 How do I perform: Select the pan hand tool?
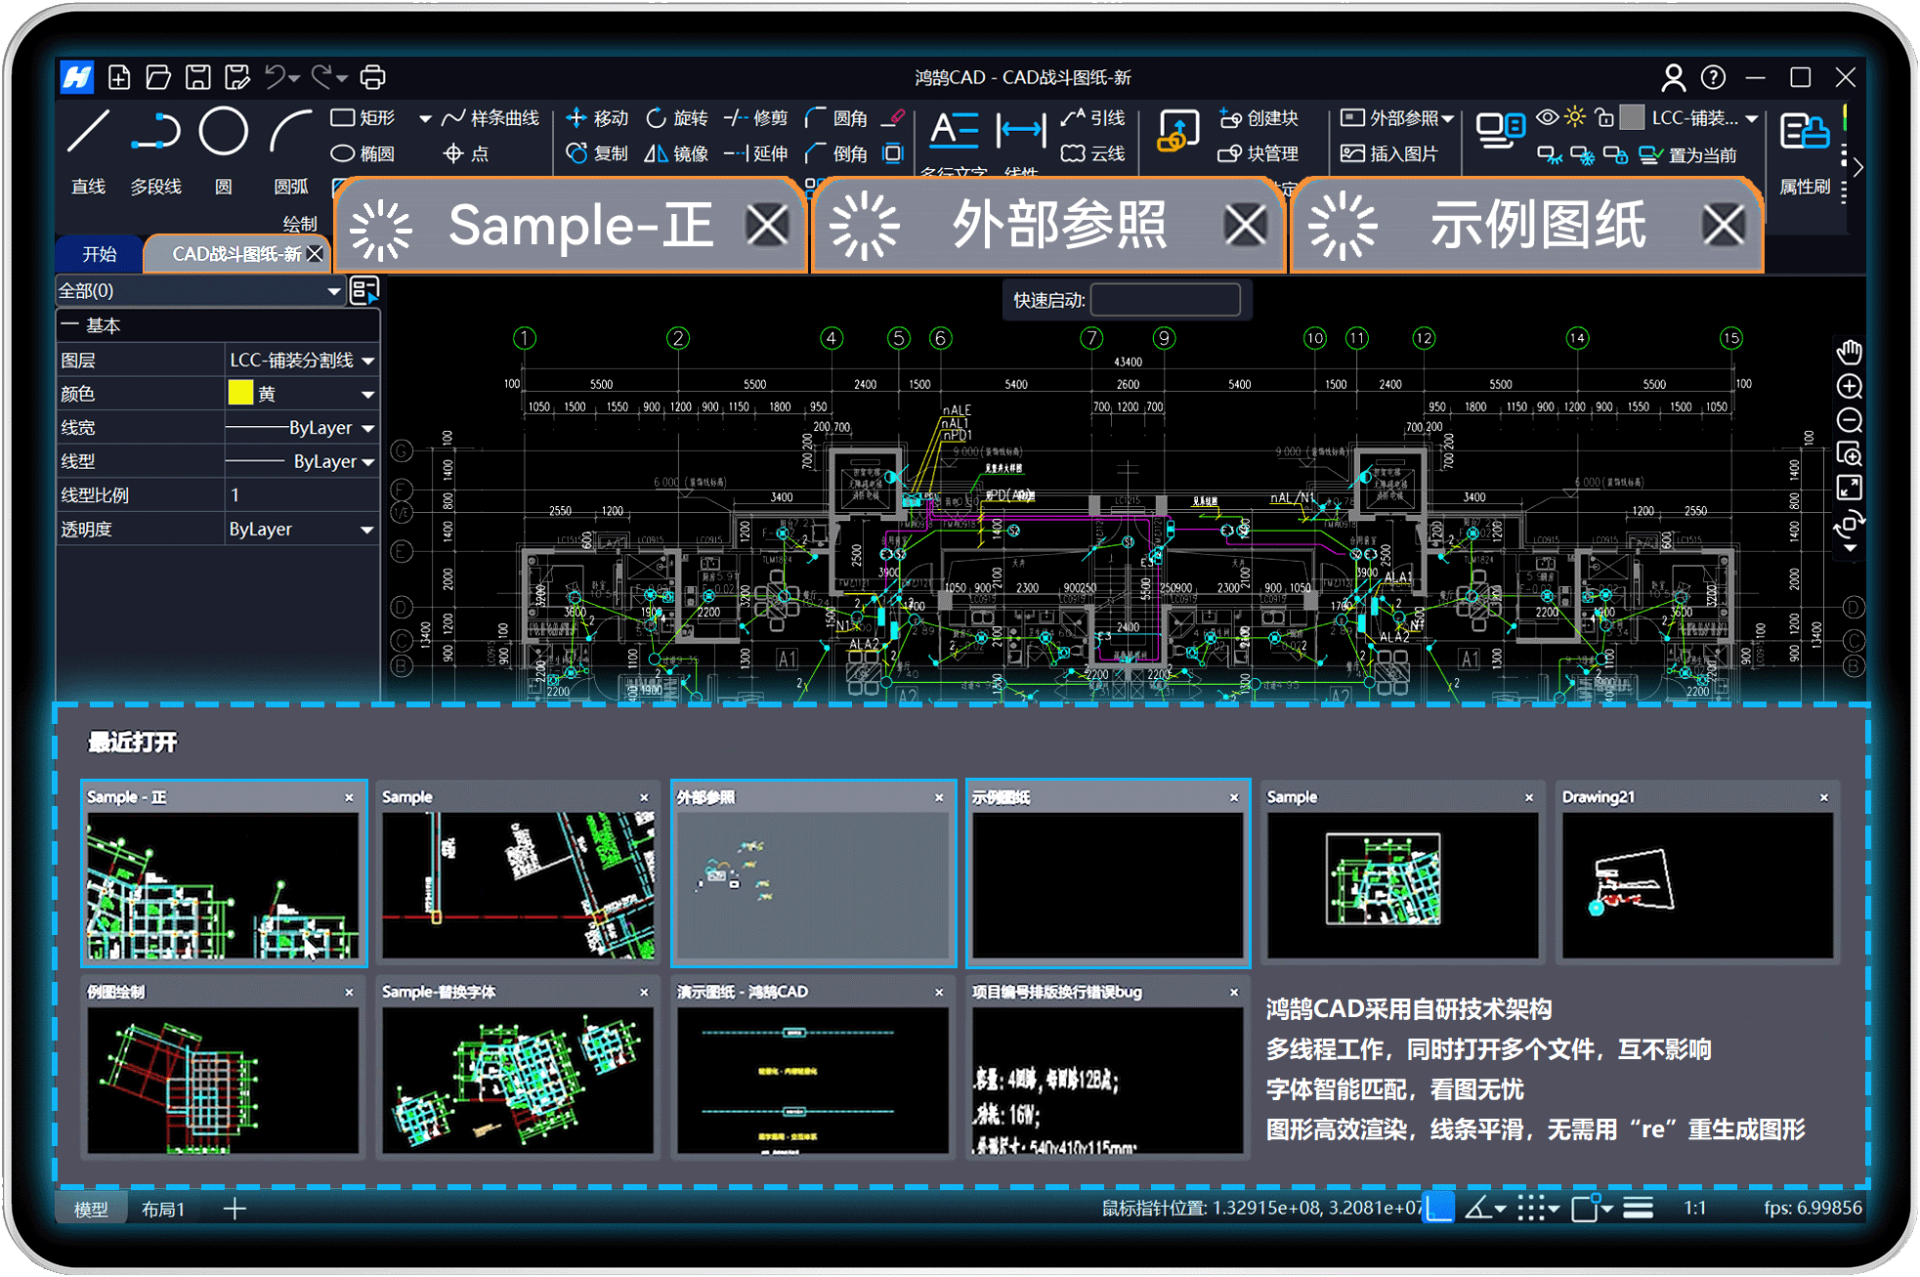1849,351
